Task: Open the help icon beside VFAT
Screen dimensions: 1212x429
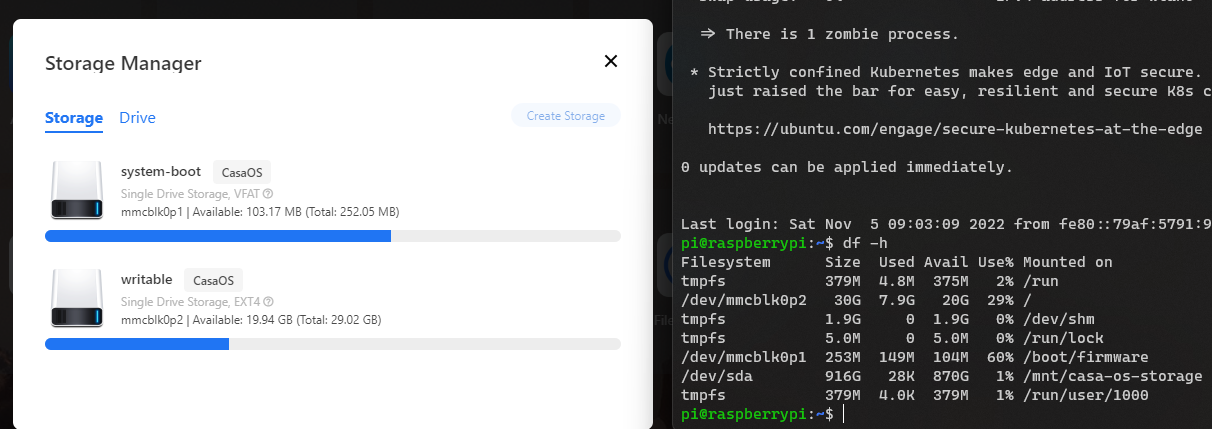Action: pyautogui.click(x=268, y=193)
